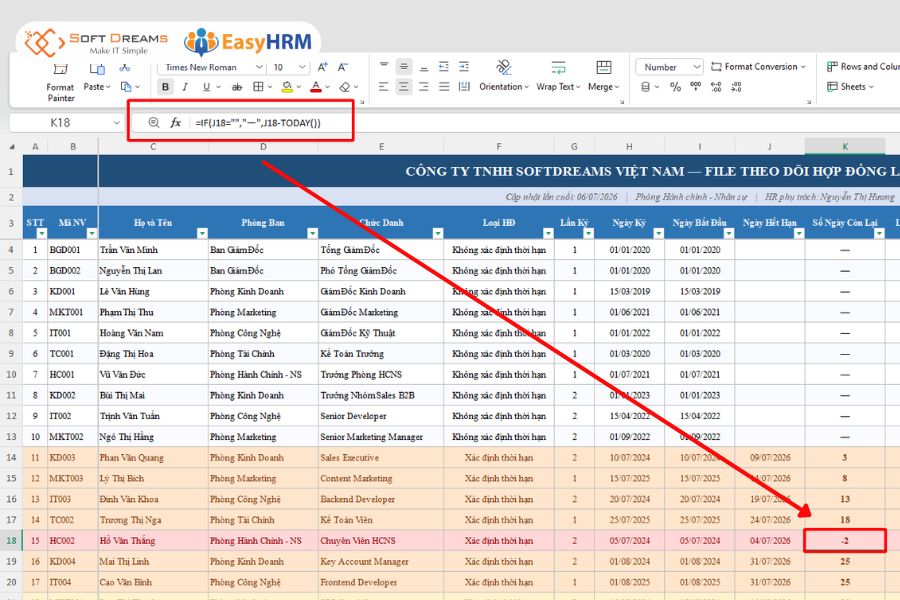Viewport: 900px width, 600px height.
Task: Click the Currency format icon
Action: (646, 87)
